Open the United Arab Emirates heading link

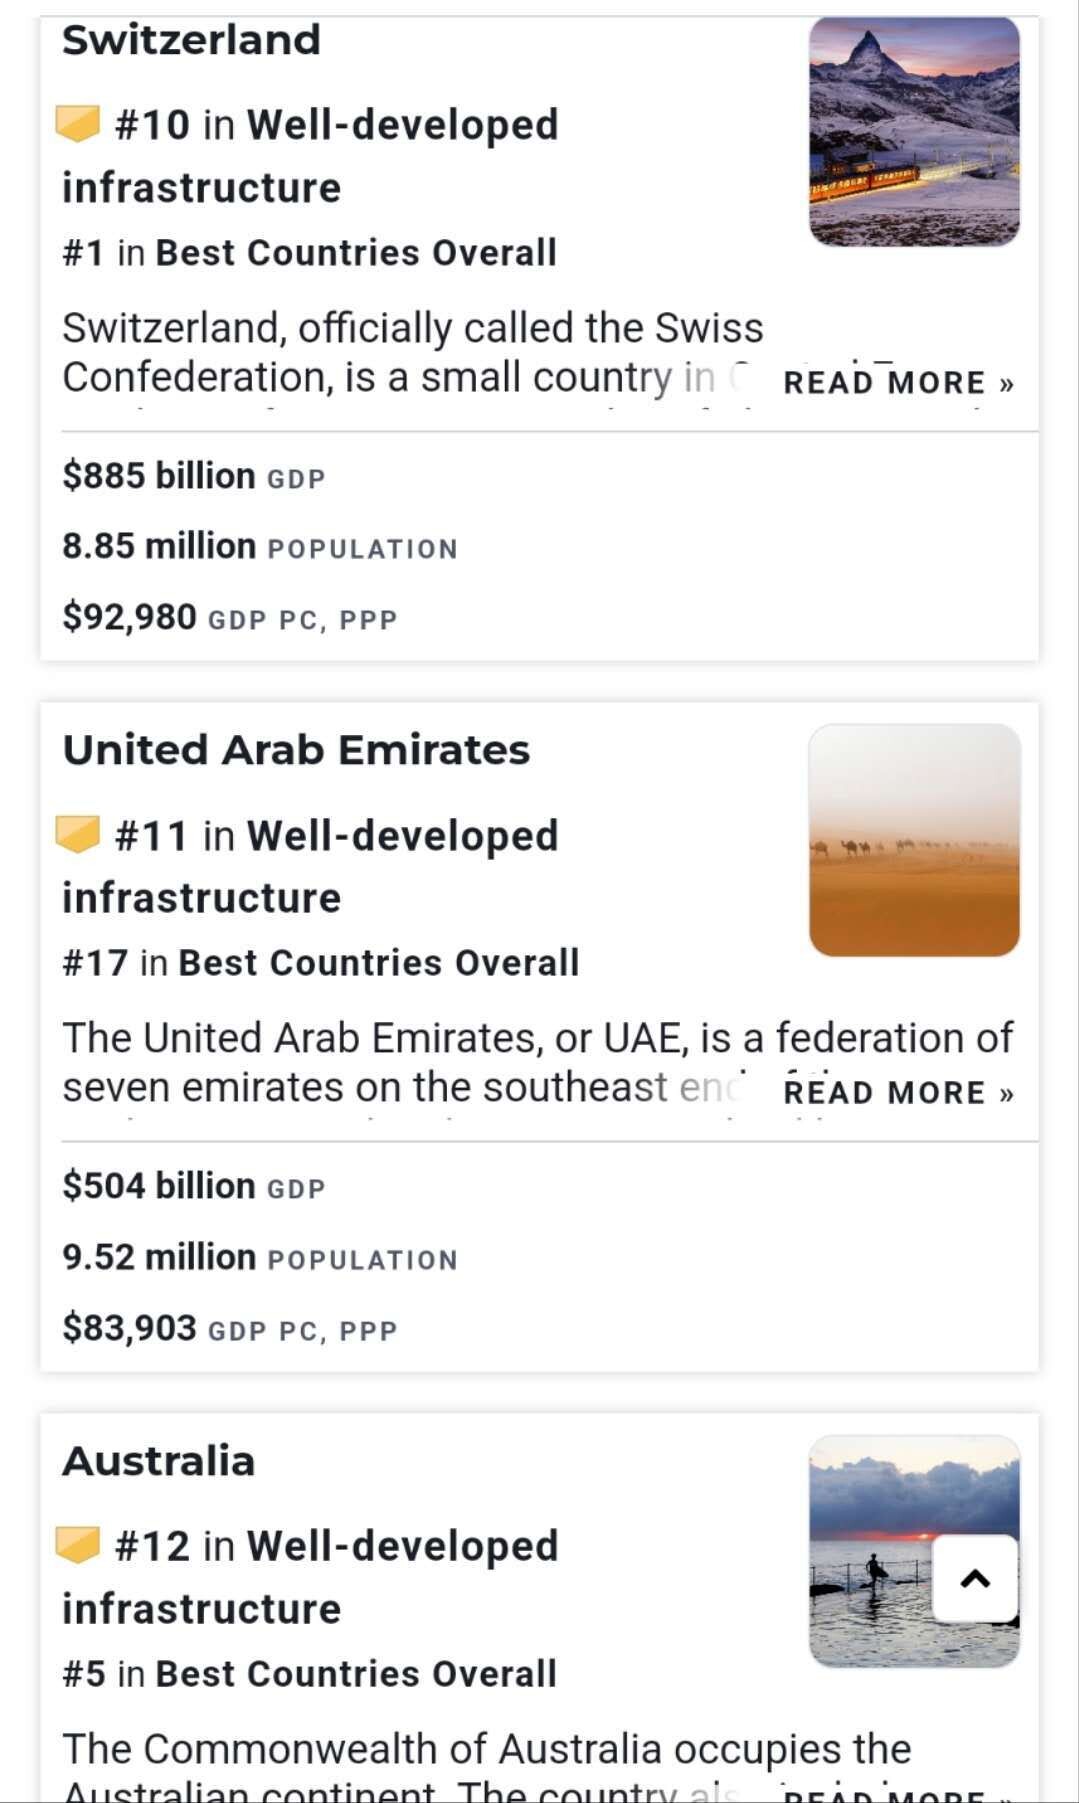tap(296, 750)
